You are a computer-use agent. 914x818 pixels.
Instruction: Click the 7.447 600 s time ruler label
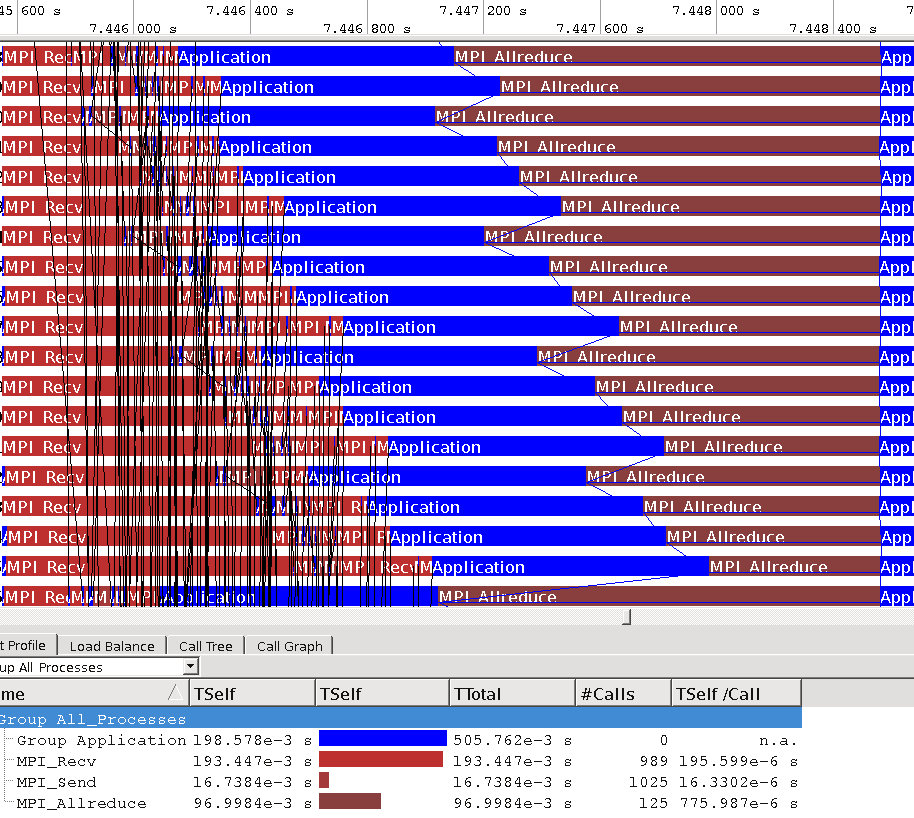point(600,29)
